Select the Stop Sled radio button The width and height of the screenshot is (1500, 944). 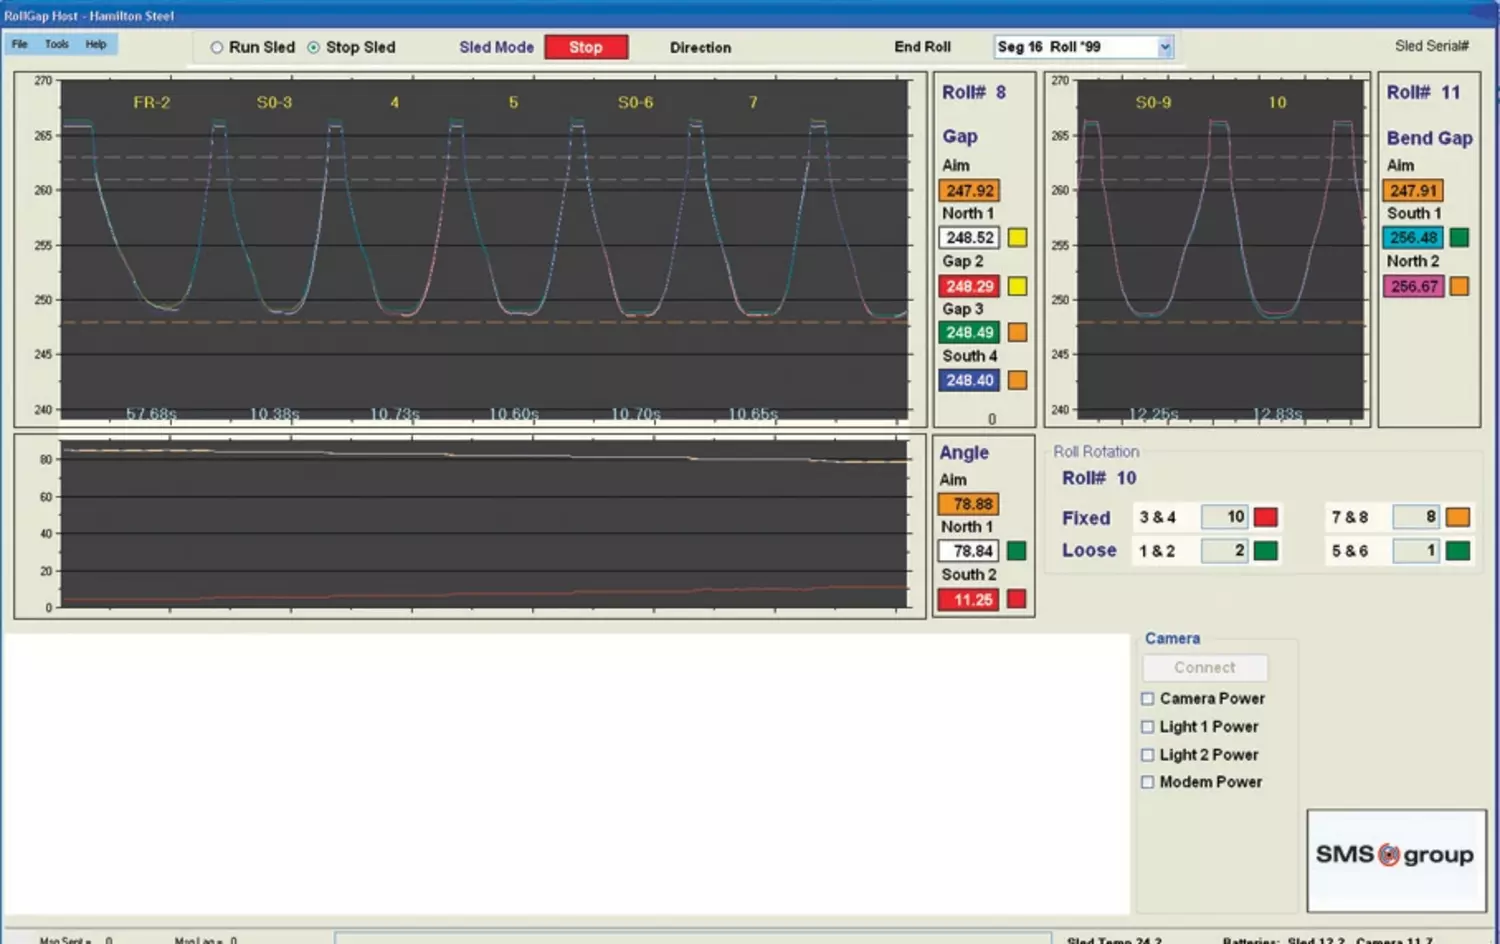click(x=314, y=47)
